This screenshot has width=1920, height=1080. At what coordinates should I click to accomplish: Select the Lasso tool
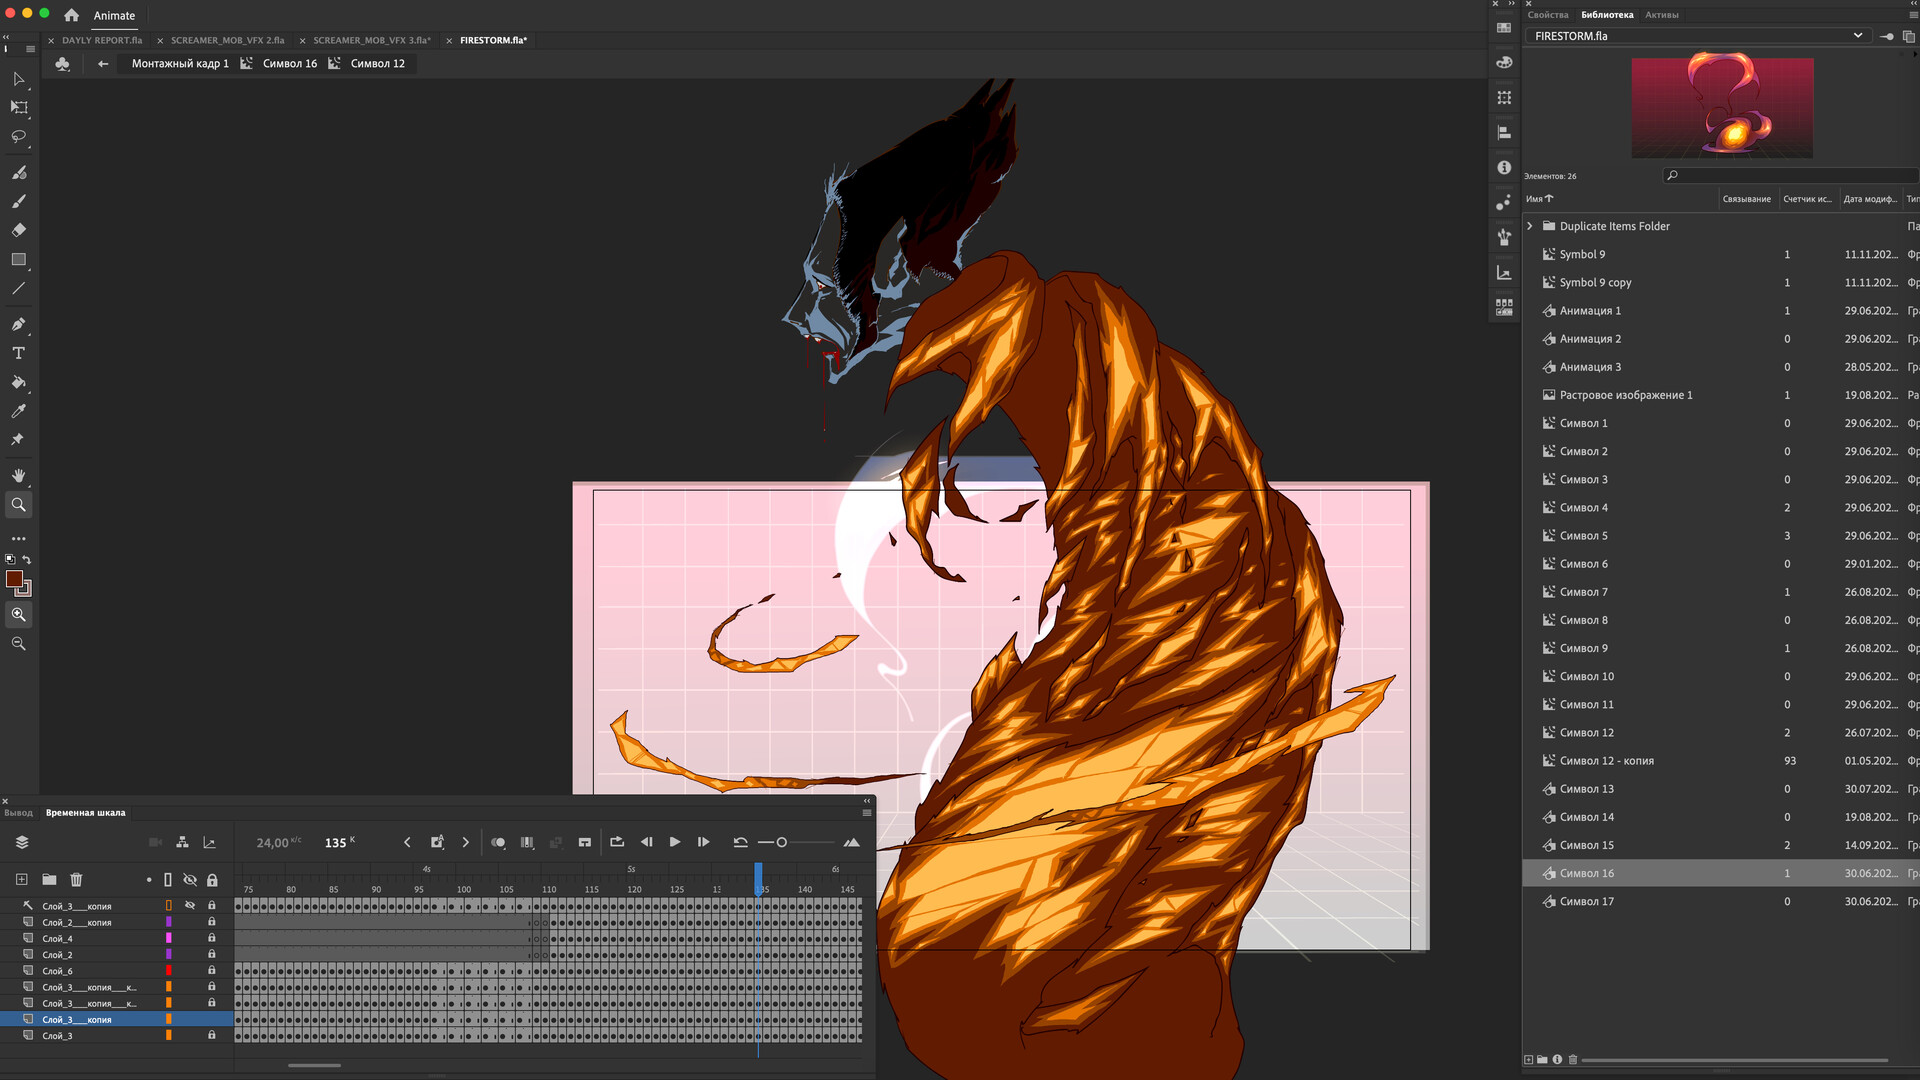tap(18, 136)
